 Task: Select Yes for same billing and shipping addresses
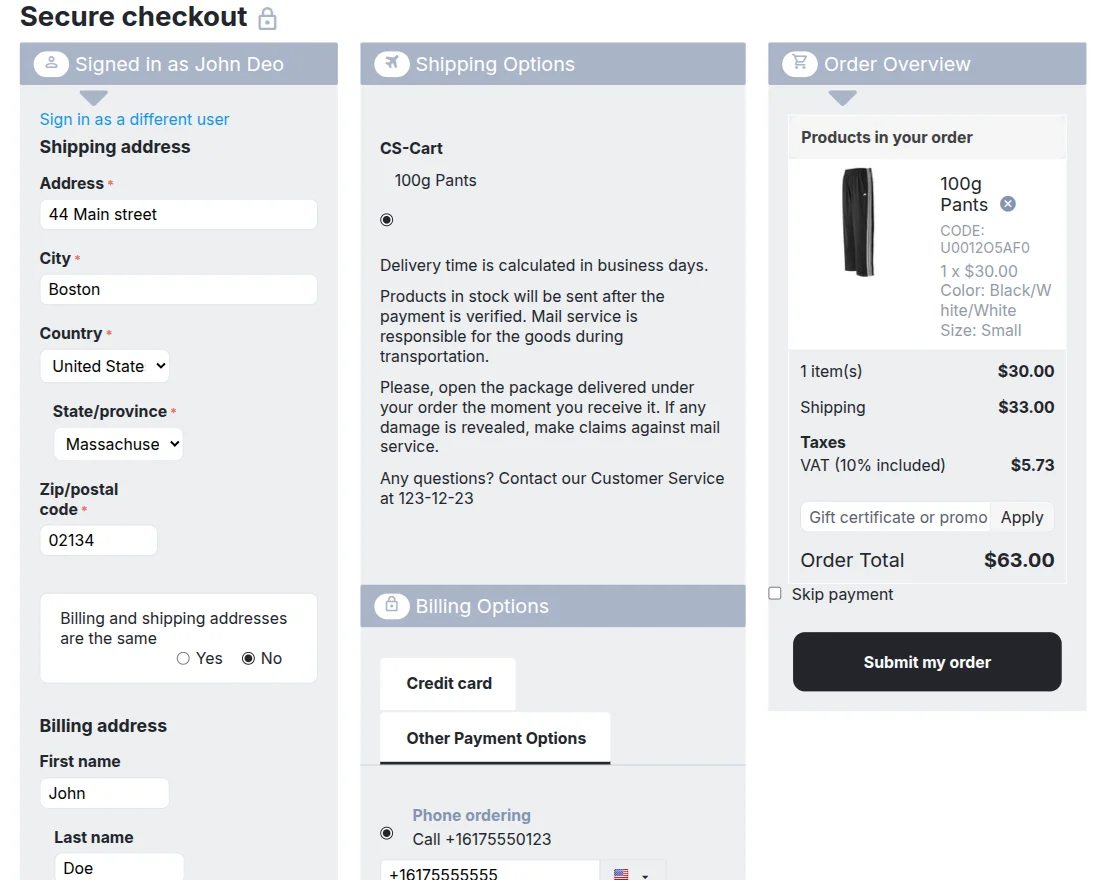point(183,658)
